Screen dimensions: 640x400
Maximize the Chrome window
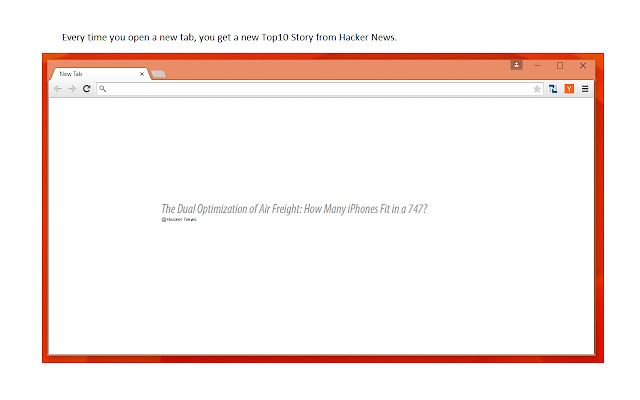click(560, 65)
